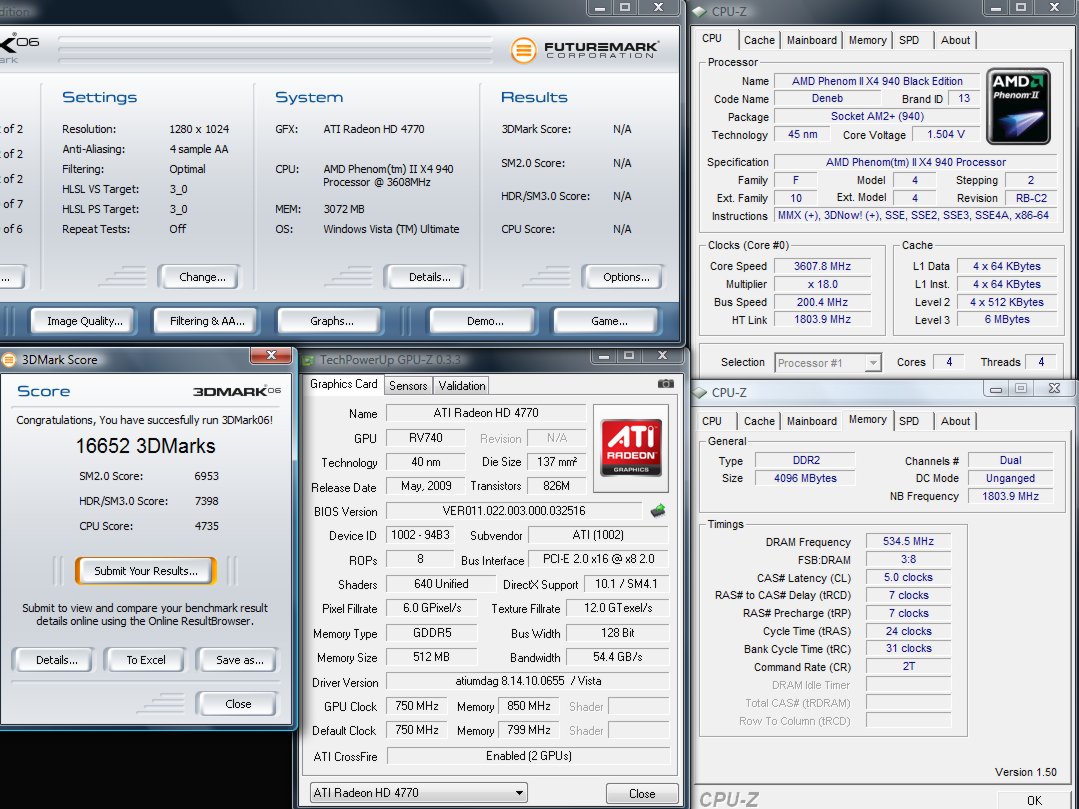1079x809 pixels.
Task: Click the top CPU-Z title bar icon
Action: [x=699, y=12]
